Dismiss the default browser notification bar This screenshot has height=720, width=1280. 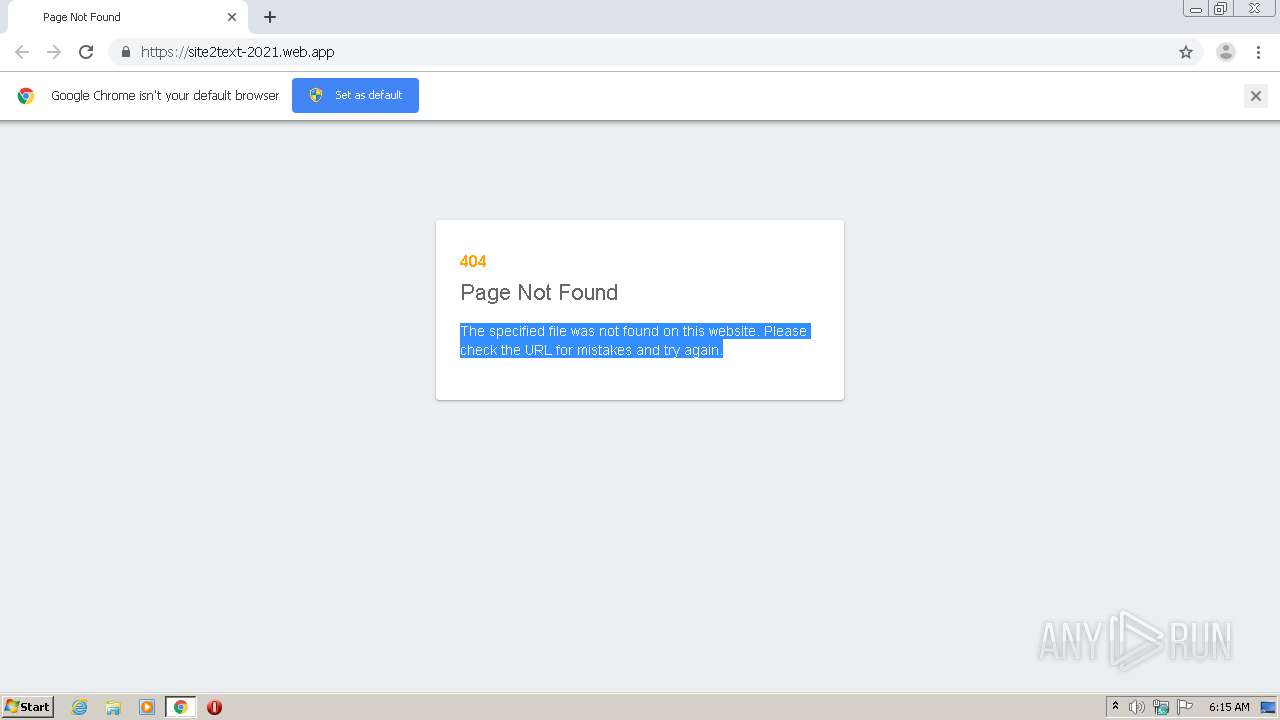1256,96
